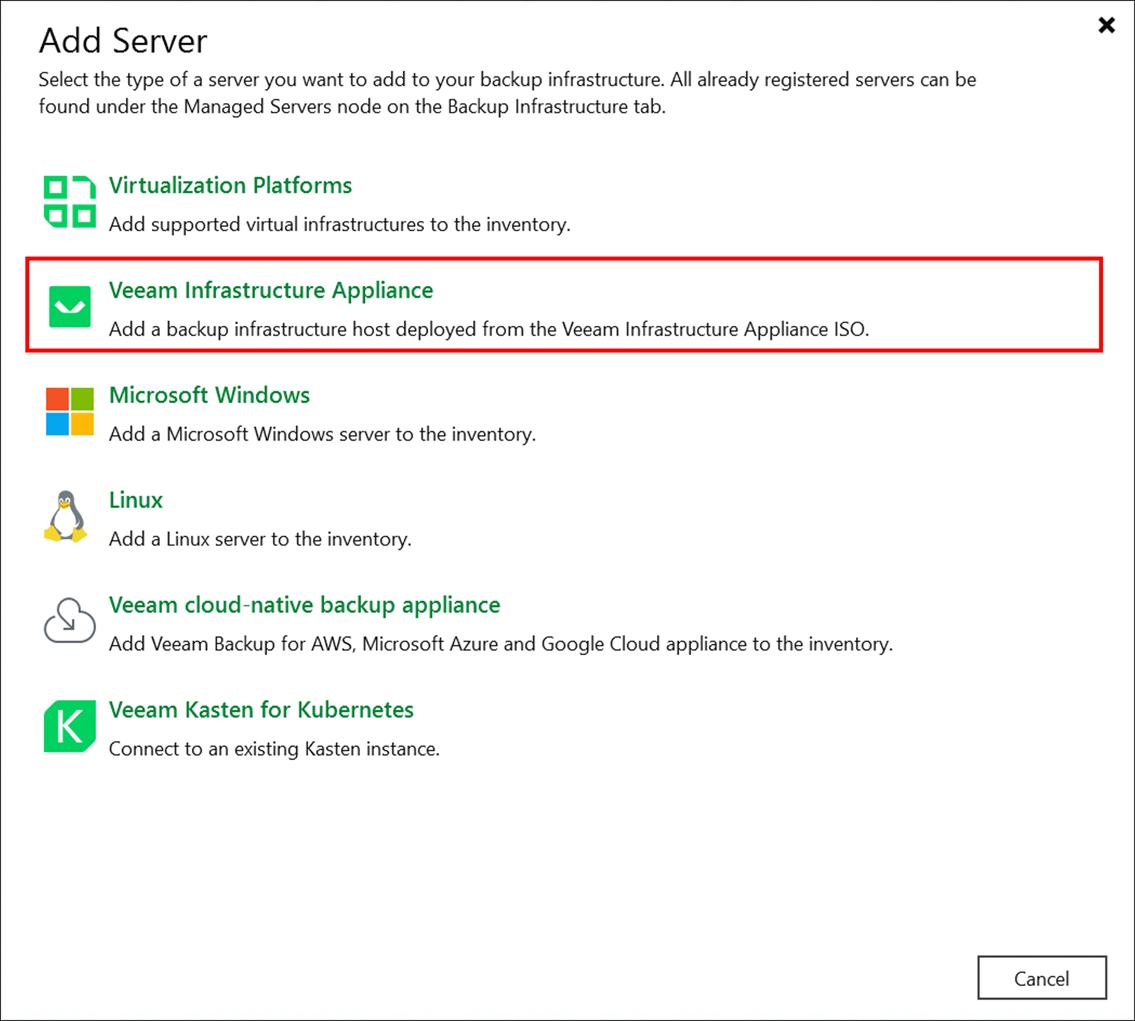Open the Virtualization Platforms option
The image size is (1135, 1021).
[x=230, y=185]
